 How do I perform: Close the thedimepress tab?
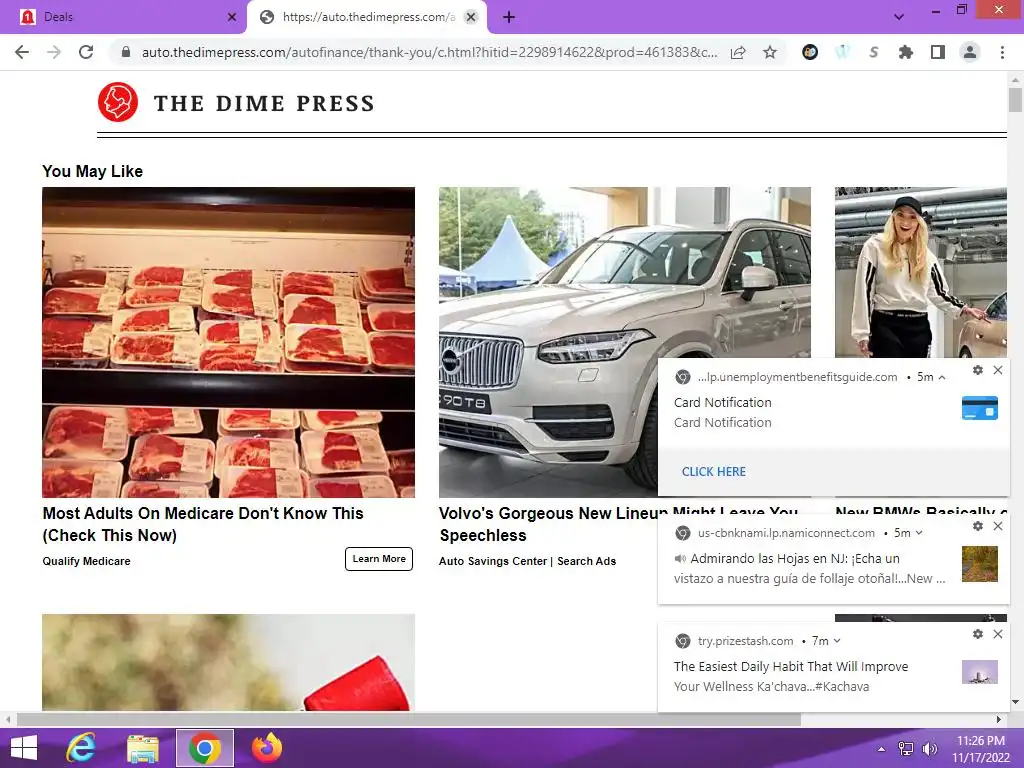pos(471,18)
